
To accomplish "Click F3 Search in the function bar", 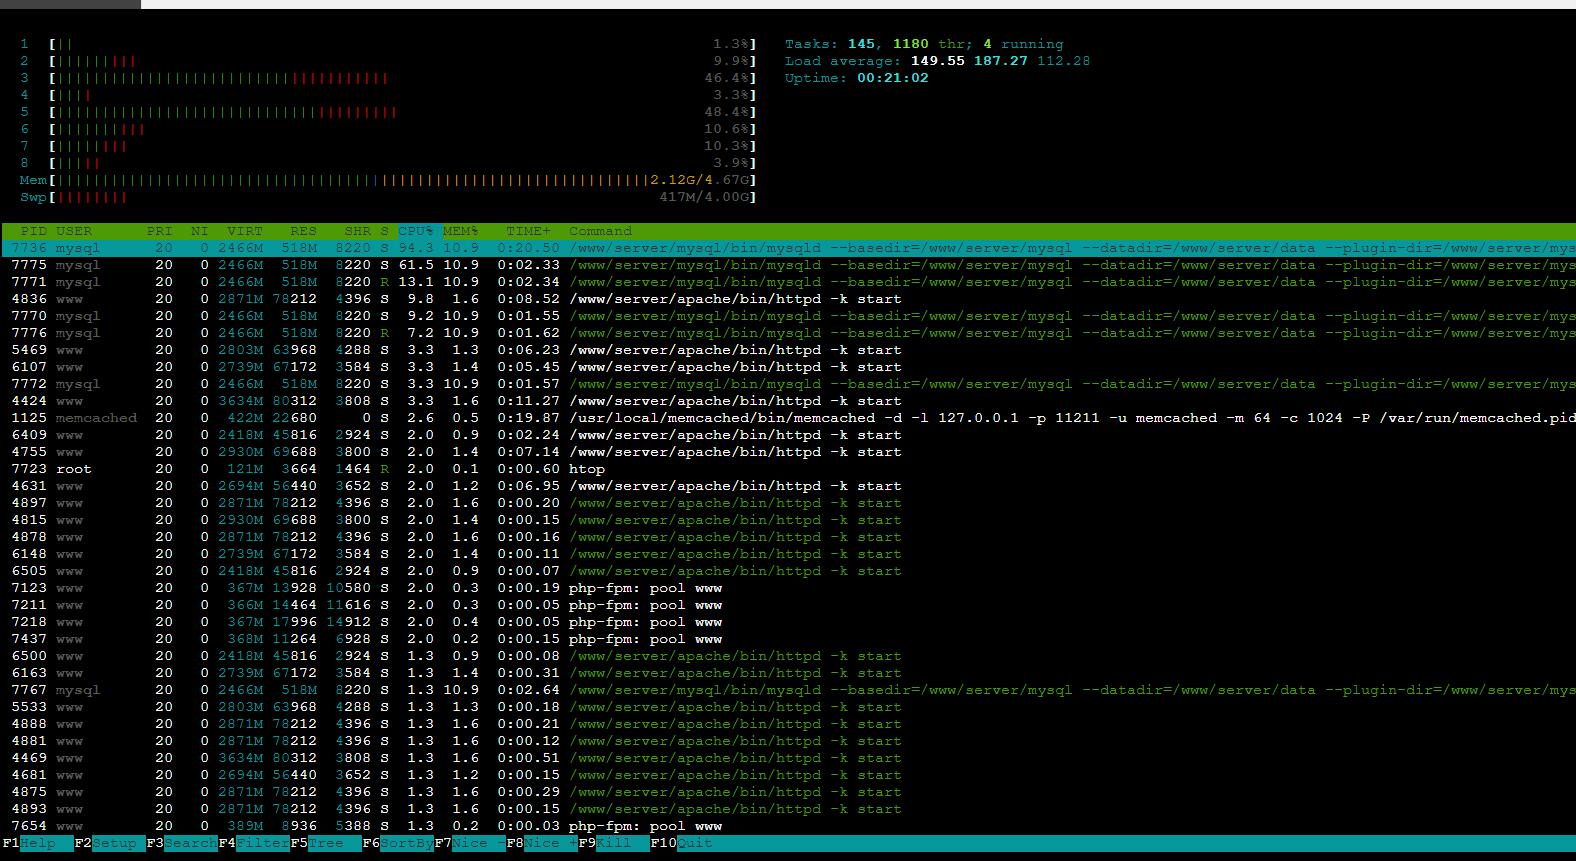I will [182, 843].
